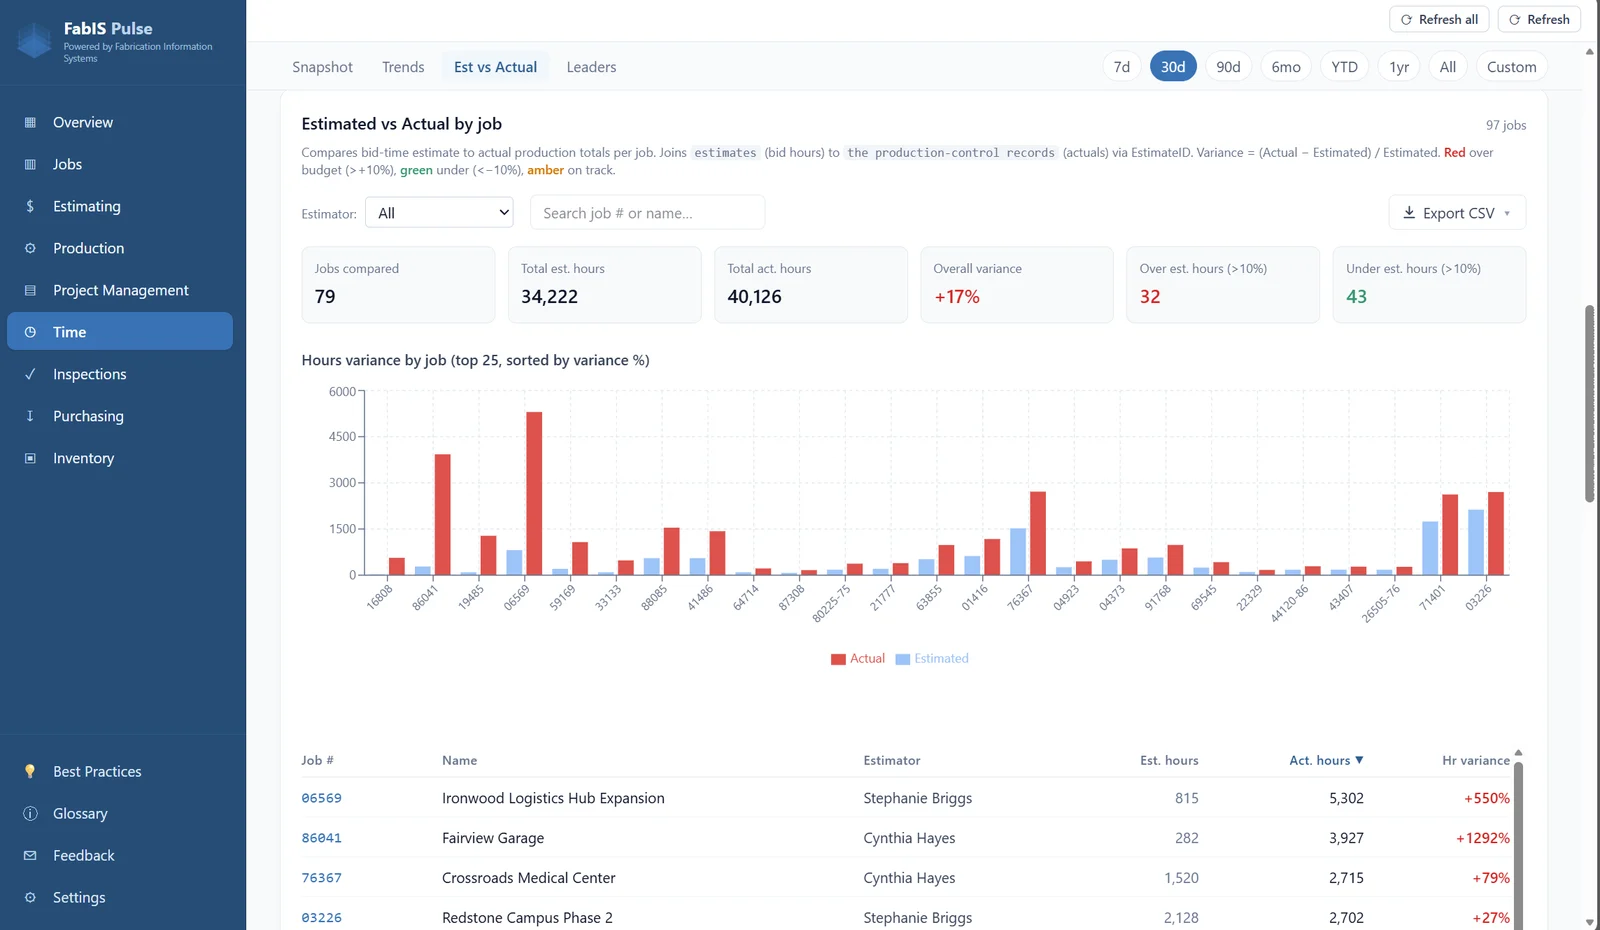Click the download icon on Export CSV
This screenshot has width=1600, height=930.
pyautogui.click(x=1409, y=213)
